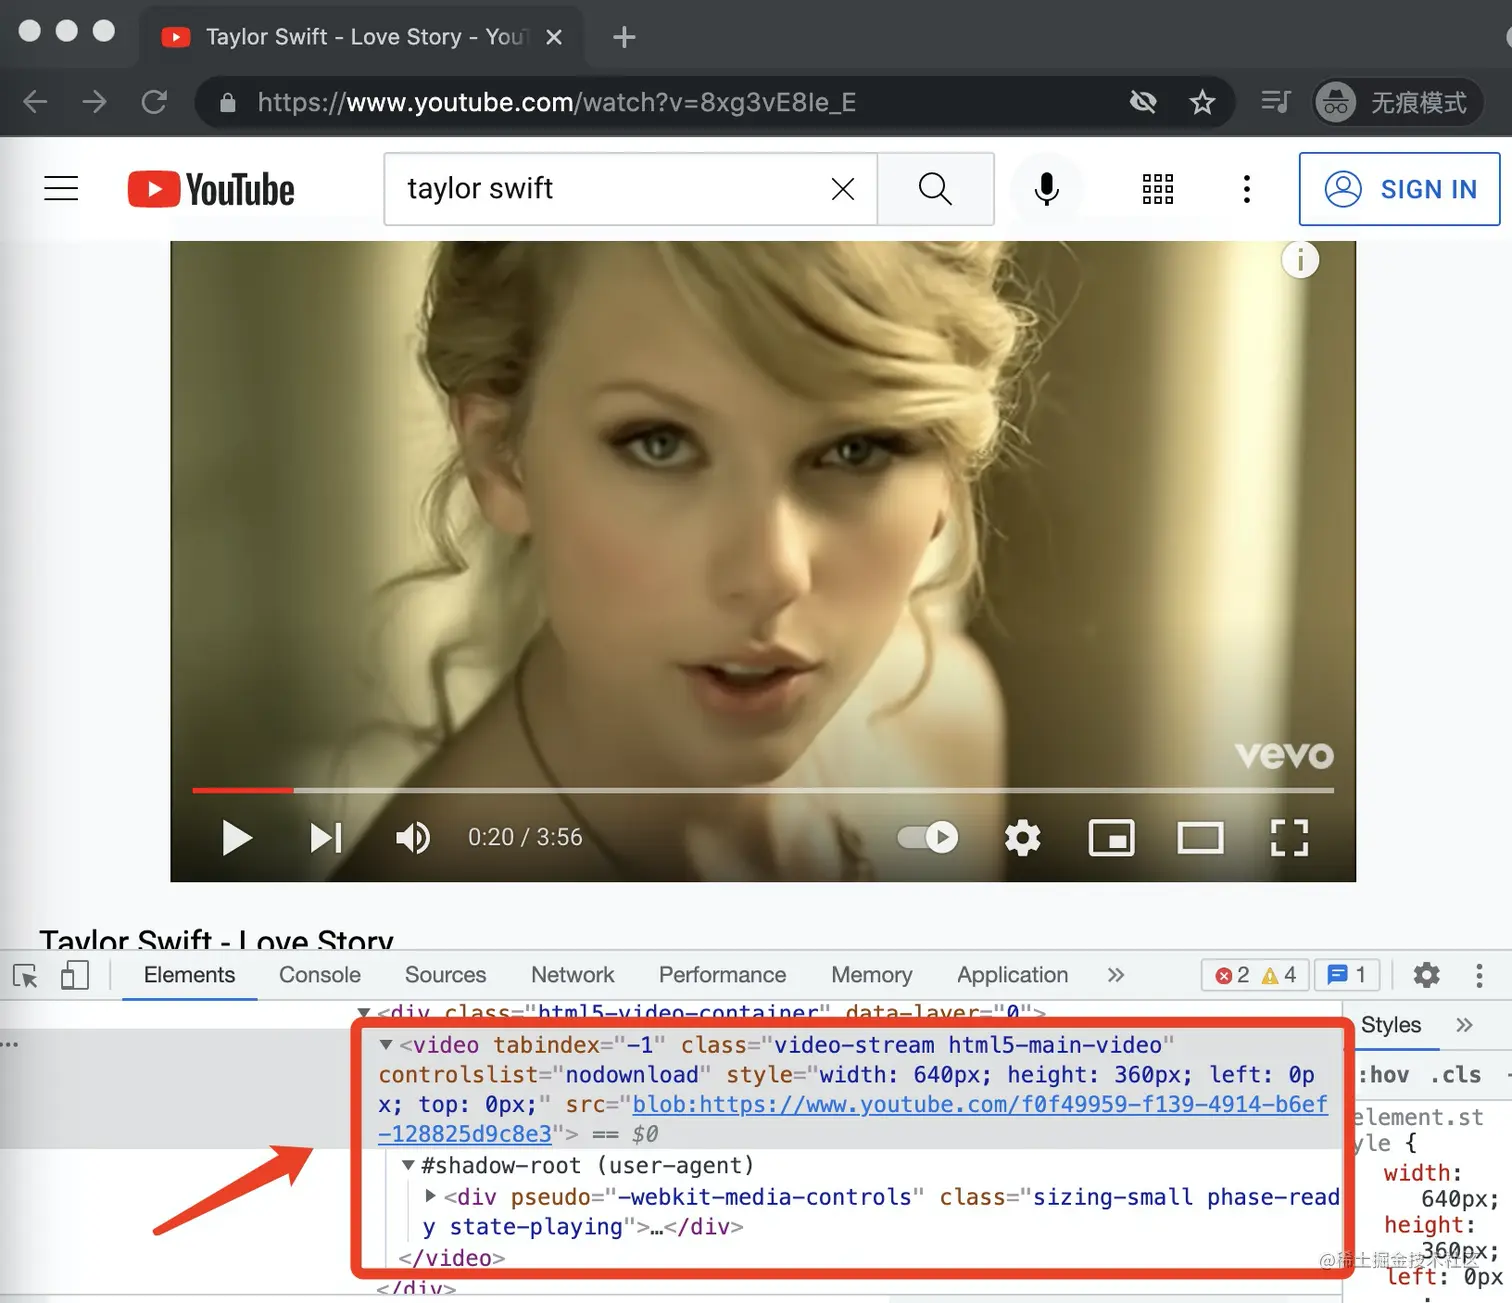Play the Love Story video
This screenshot has height=1303, width=1512.
click(237, 838)
